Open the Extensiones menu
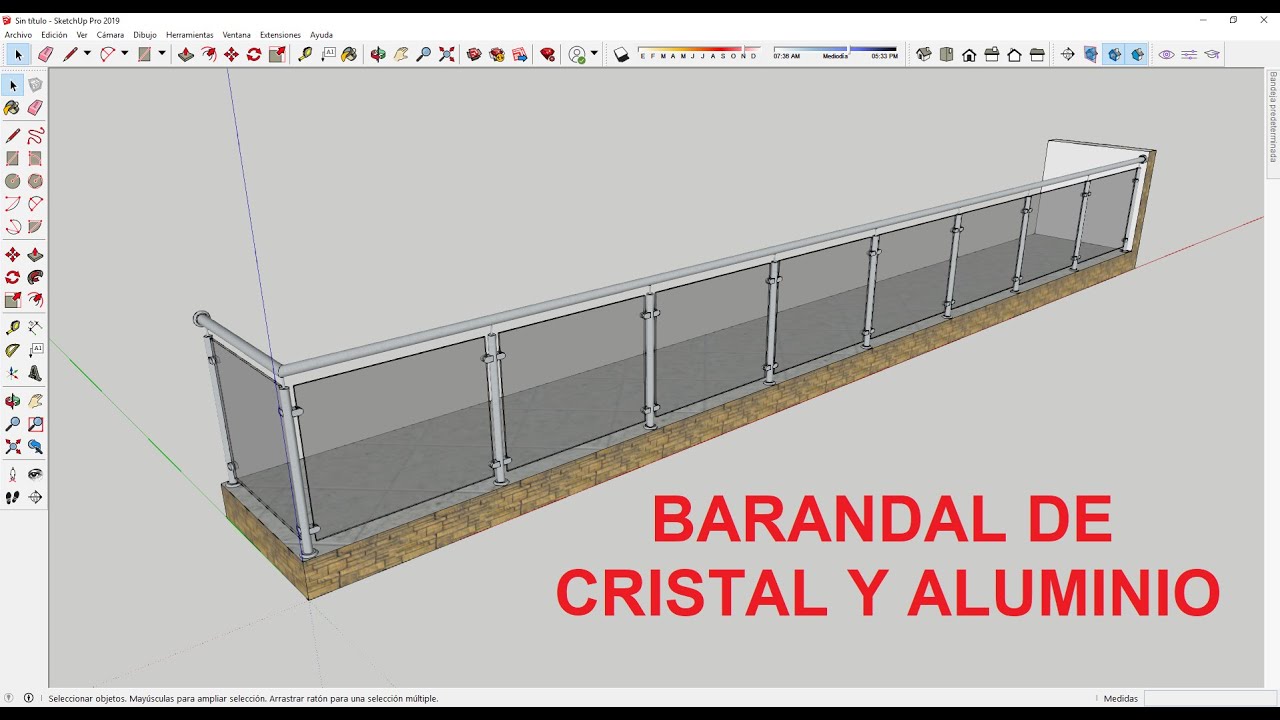The height and width of the screenshot is (720, 1280). pos(280,35)
